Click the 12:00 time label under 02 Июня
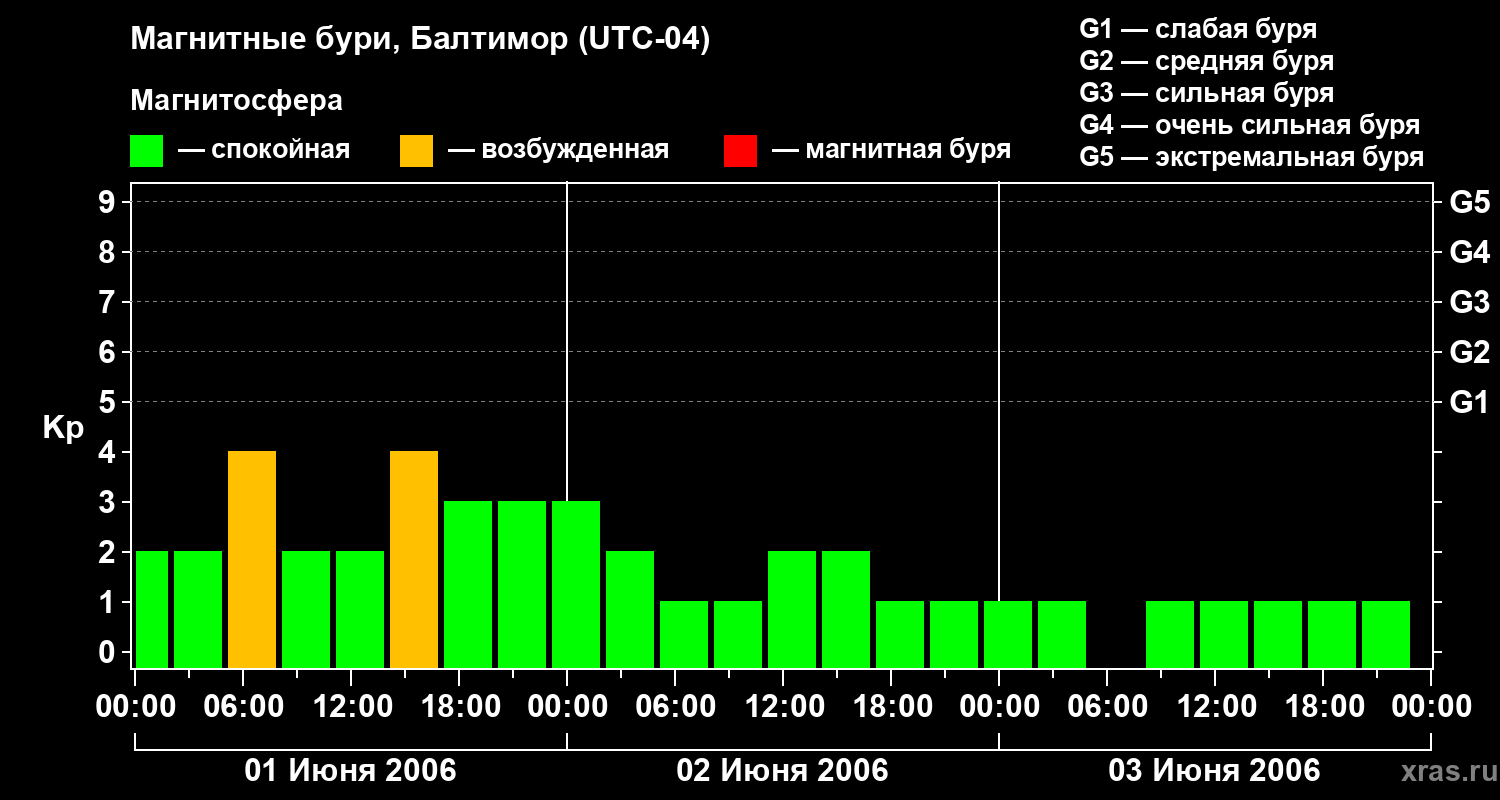 [x=783, y=707]
